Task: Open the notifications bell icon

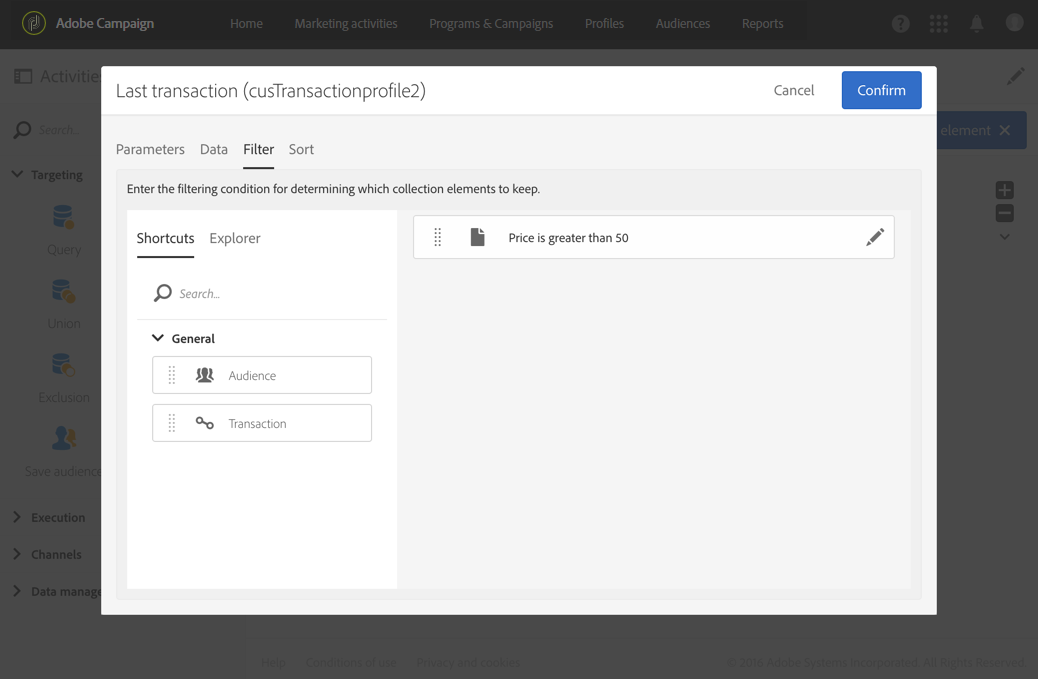Action: (x=976, y=23)
